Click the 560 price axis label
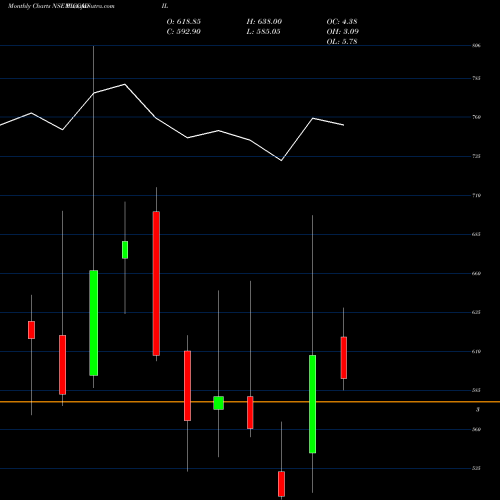 (x=476, y=429)
